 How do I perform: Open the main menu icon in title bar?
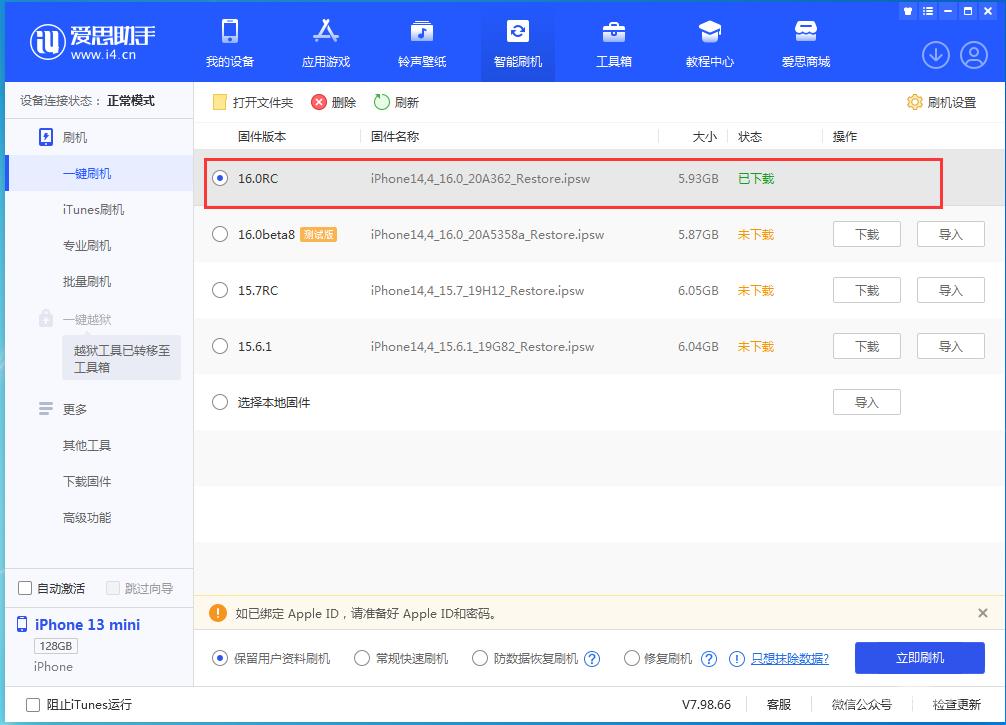(x=928, y=11)
